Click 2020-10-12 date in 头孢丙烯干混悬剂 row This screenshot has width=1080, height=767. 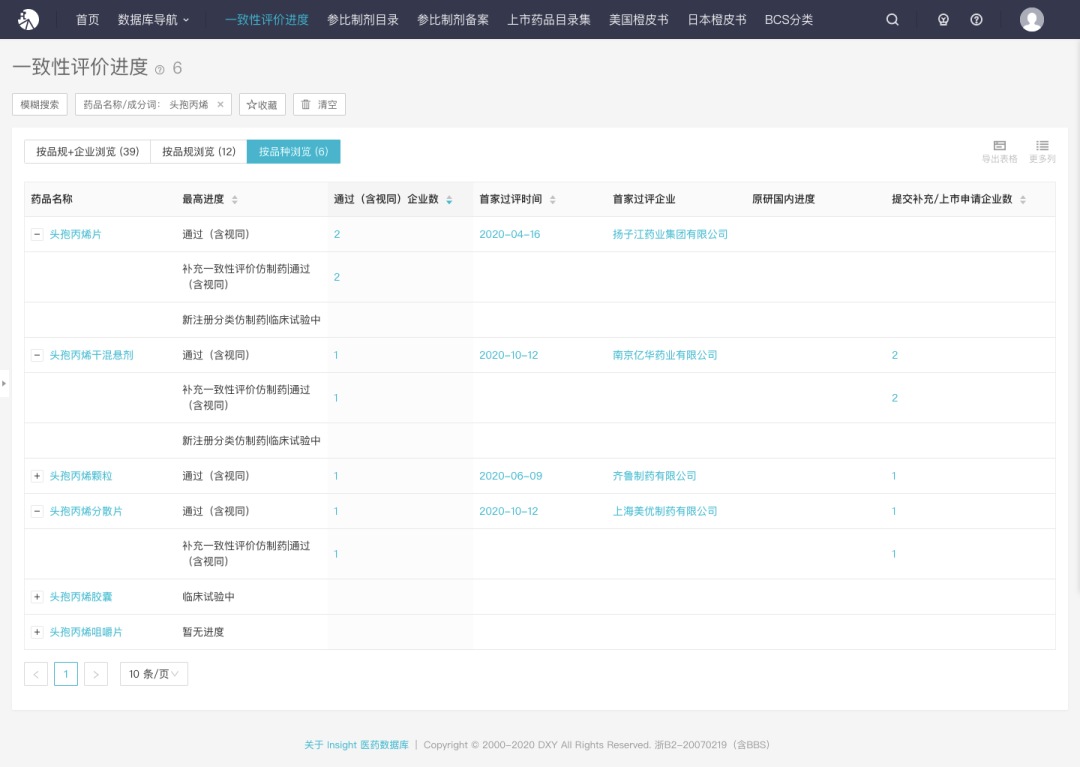click(509, 355)
